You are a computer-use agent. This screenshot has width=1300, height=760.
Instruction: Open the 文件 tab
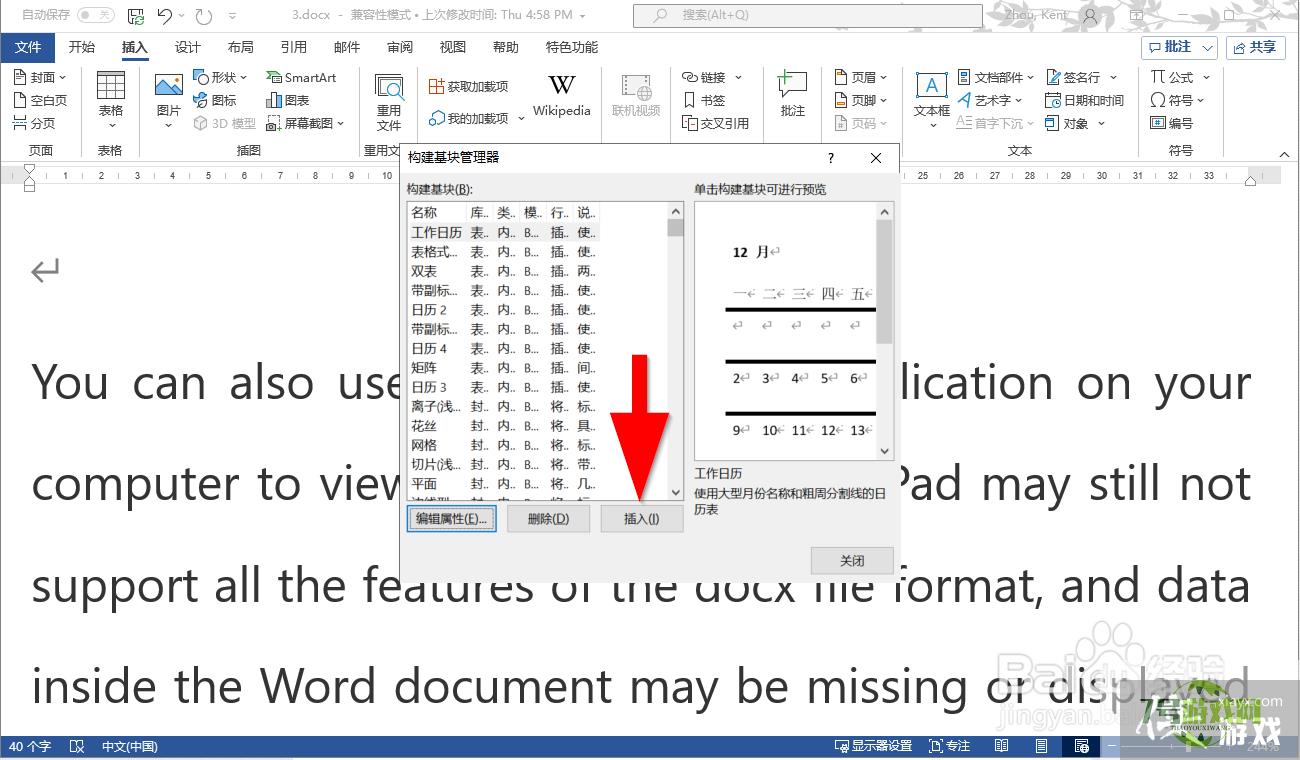(28, 47)
